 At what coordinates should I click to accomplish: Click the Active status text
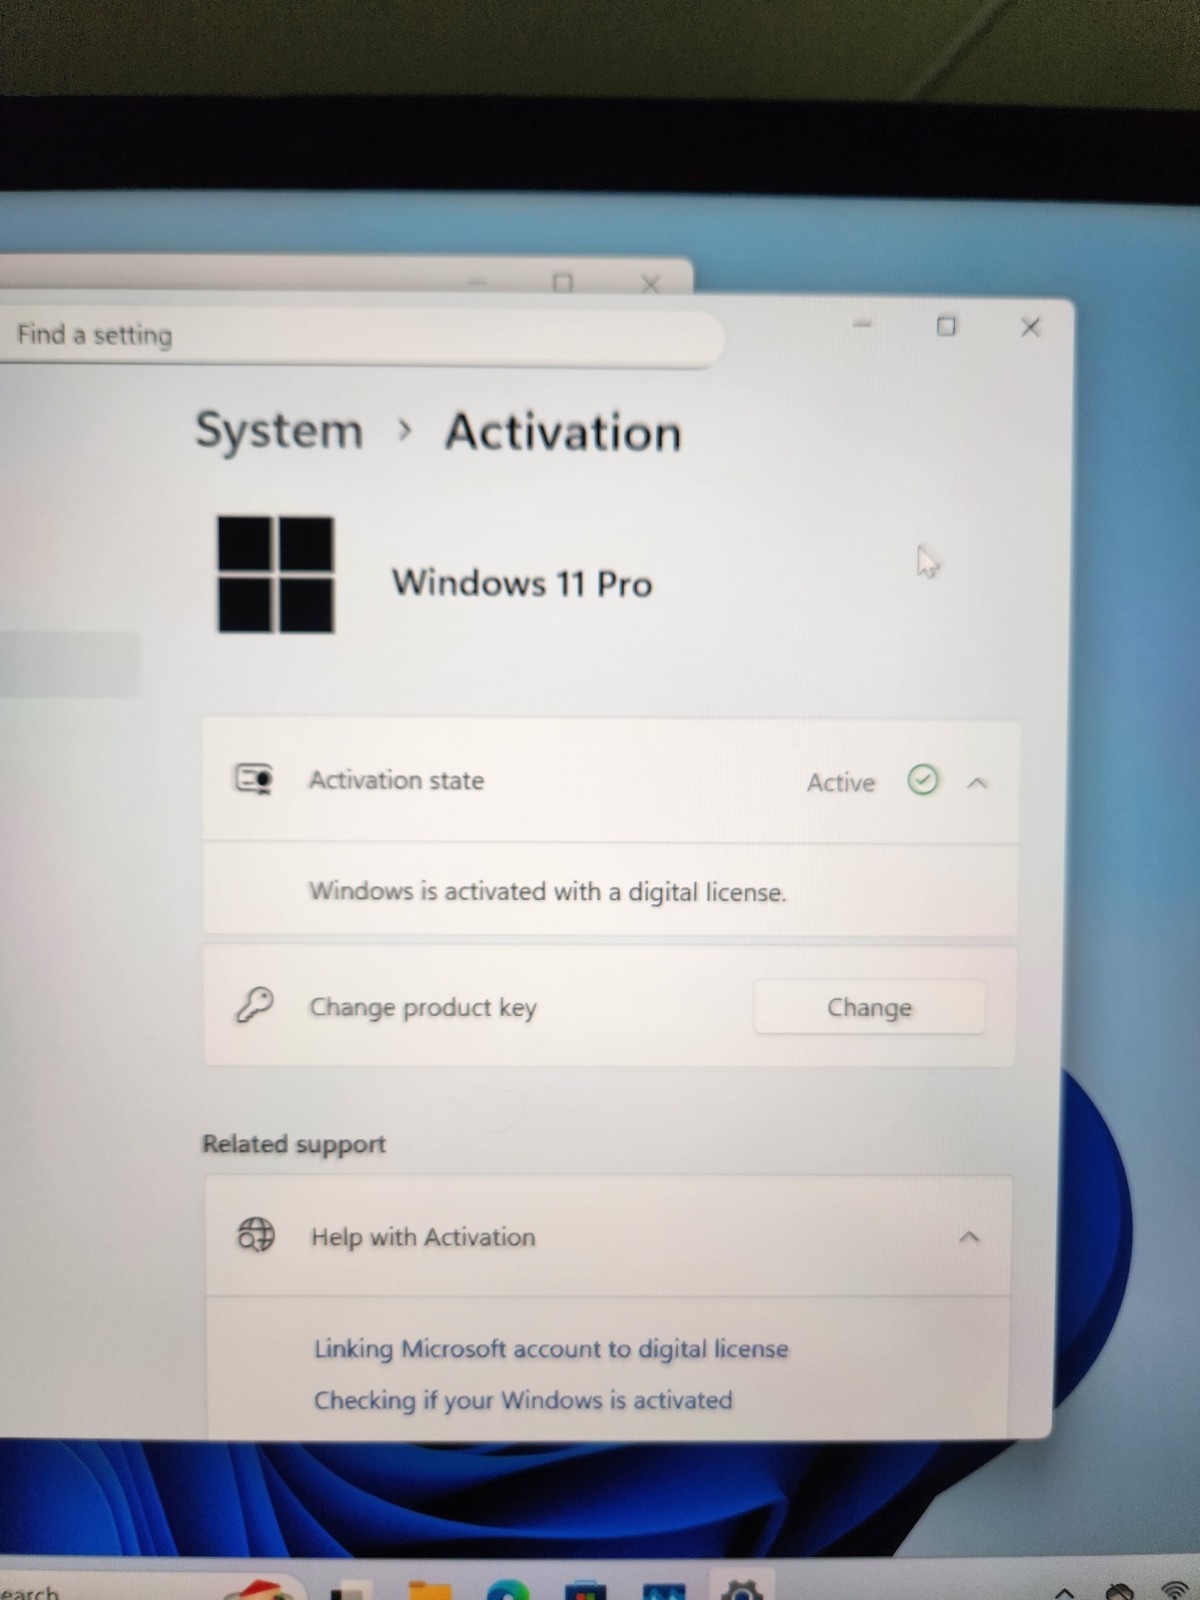click(841, 782)
